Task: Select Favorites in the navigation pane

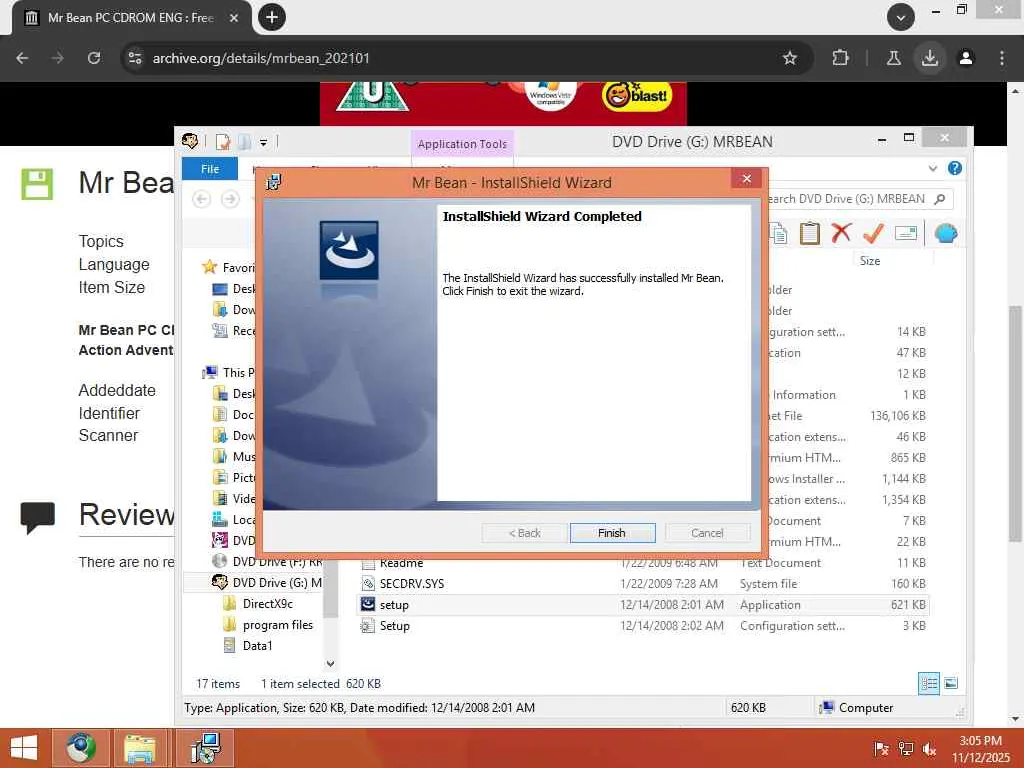Action: (238, 267)
